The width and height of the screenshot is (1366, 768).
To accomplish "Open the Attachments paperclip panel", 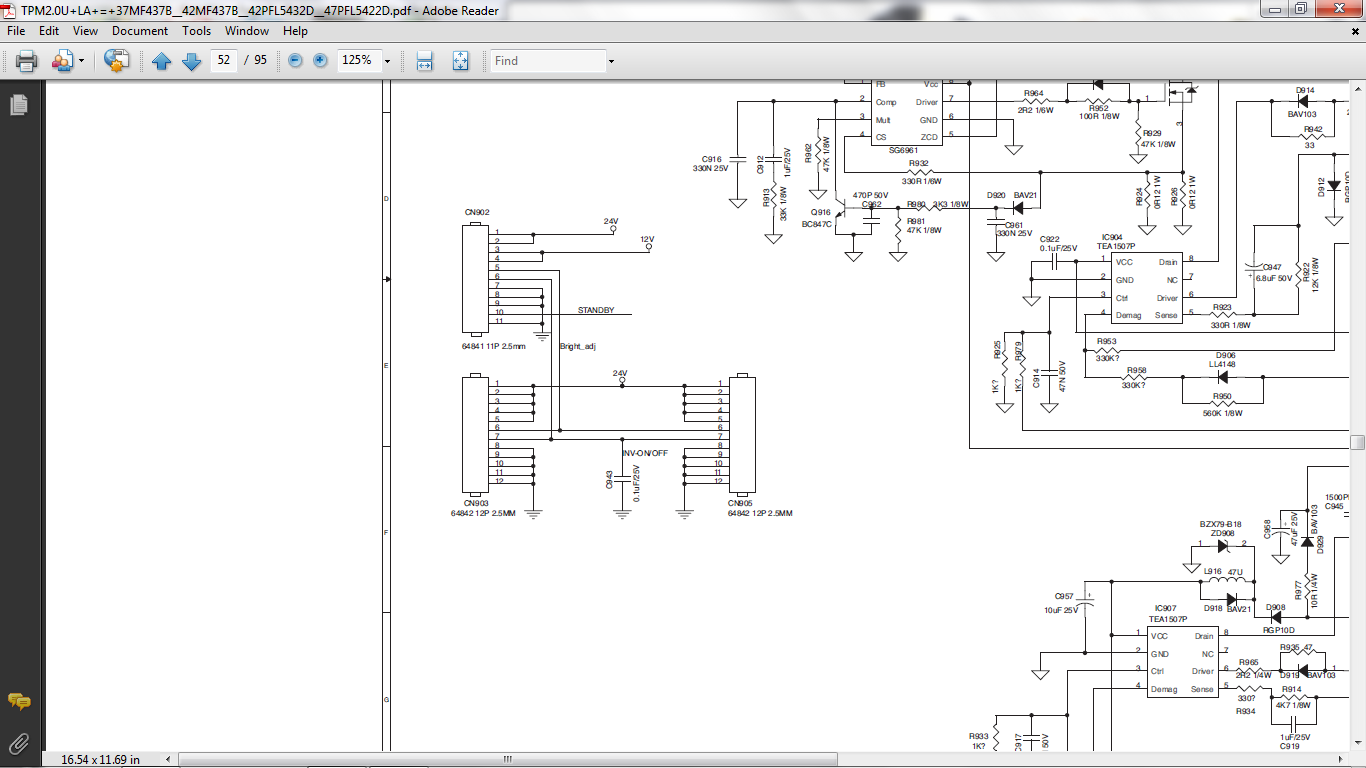I will point(18,743).
